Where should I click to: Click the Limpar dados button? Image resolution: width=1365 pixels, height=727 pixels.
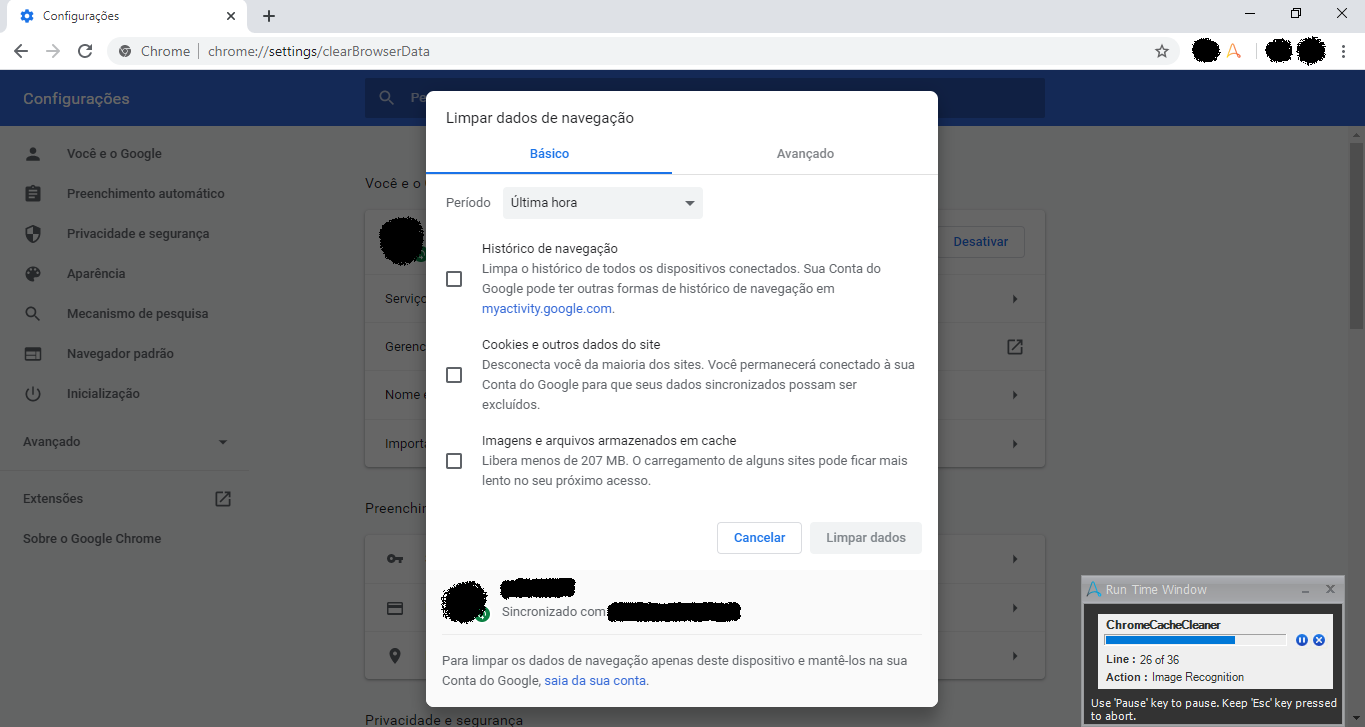pos(866,538)
